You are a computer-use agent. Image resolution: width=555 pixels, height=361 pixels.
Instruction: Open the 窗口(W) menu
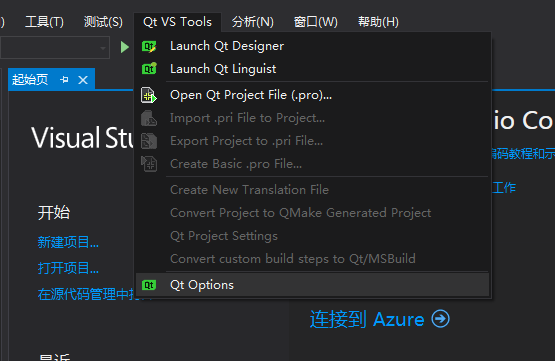(315, 22)
